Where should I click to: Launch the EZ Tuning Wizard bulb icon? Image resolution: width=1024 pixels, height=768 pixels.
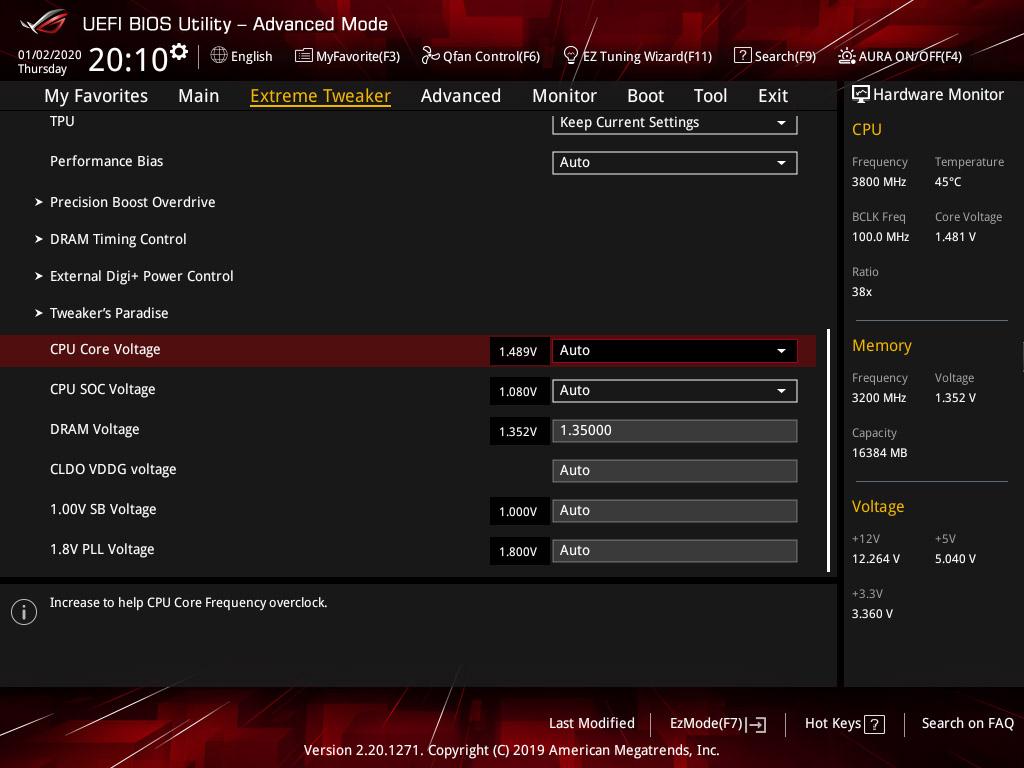click(570, 56)
